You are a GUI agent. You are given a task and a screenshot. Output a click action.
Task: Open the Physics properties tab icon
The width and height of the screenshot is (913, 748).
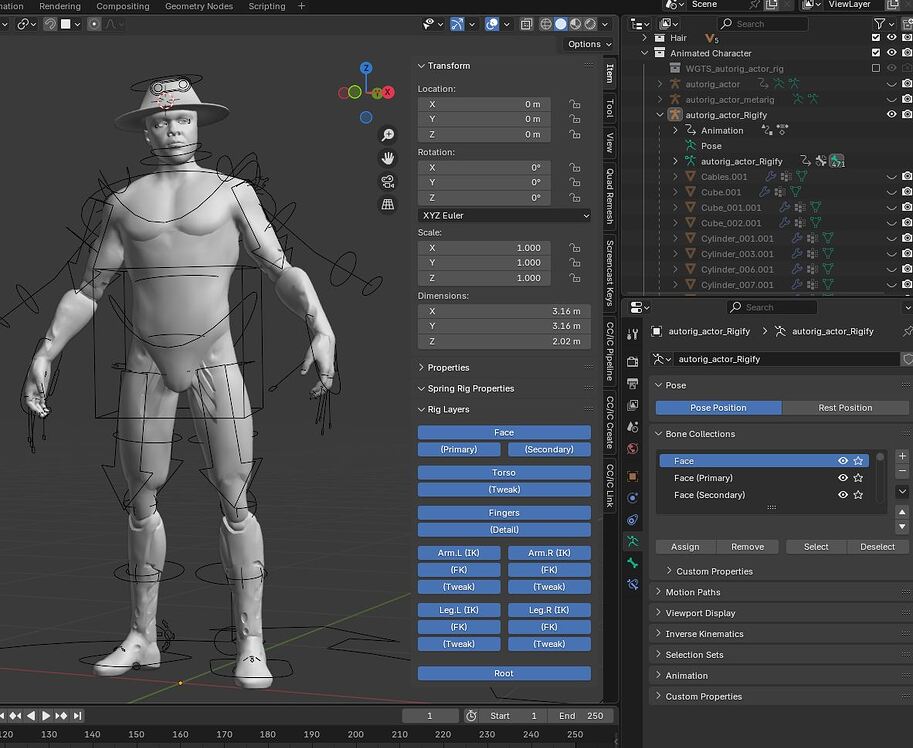[x=633, y=498]
